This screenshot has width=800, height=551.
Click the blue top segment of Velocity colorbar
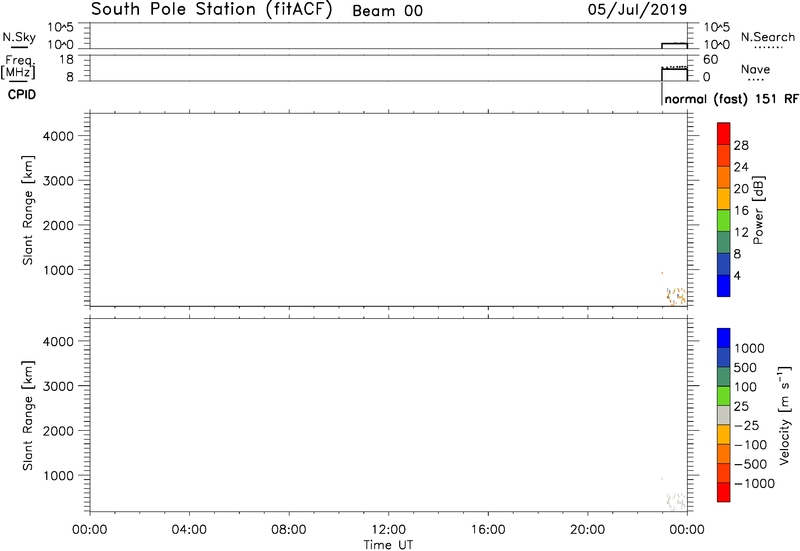tap(723, 338)
